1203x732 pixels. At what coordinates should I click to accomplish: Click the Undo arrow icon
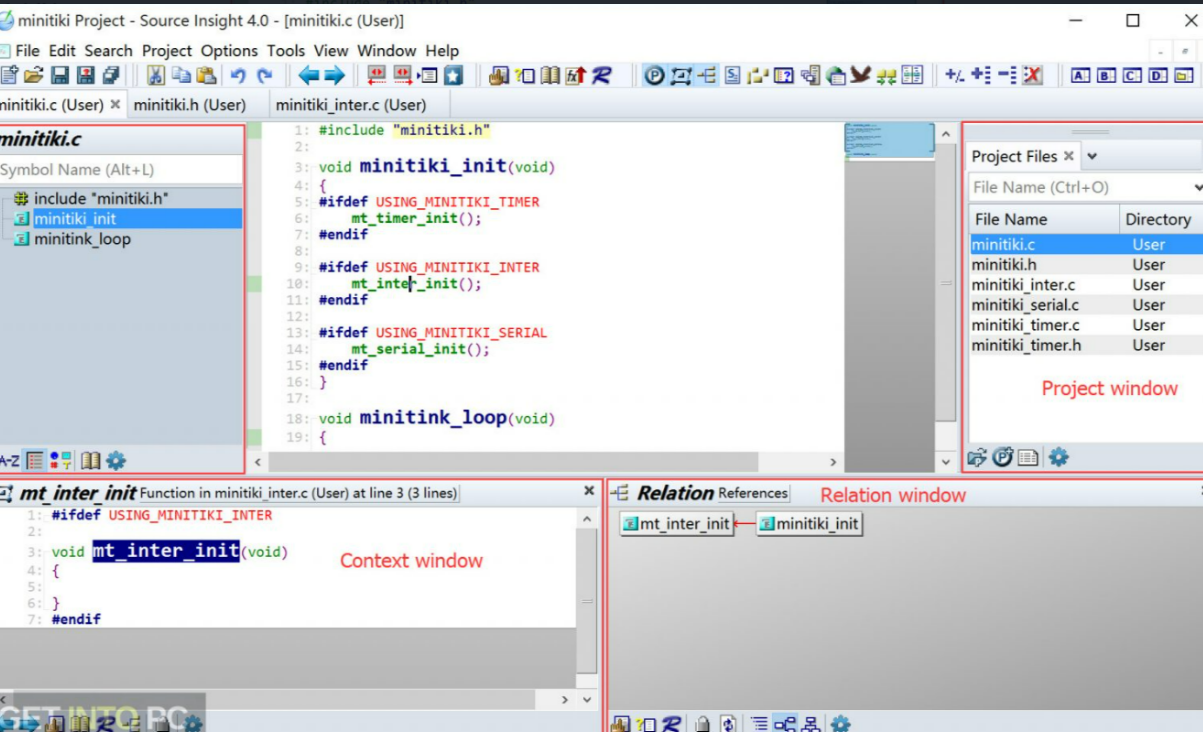tap(238, 75)
